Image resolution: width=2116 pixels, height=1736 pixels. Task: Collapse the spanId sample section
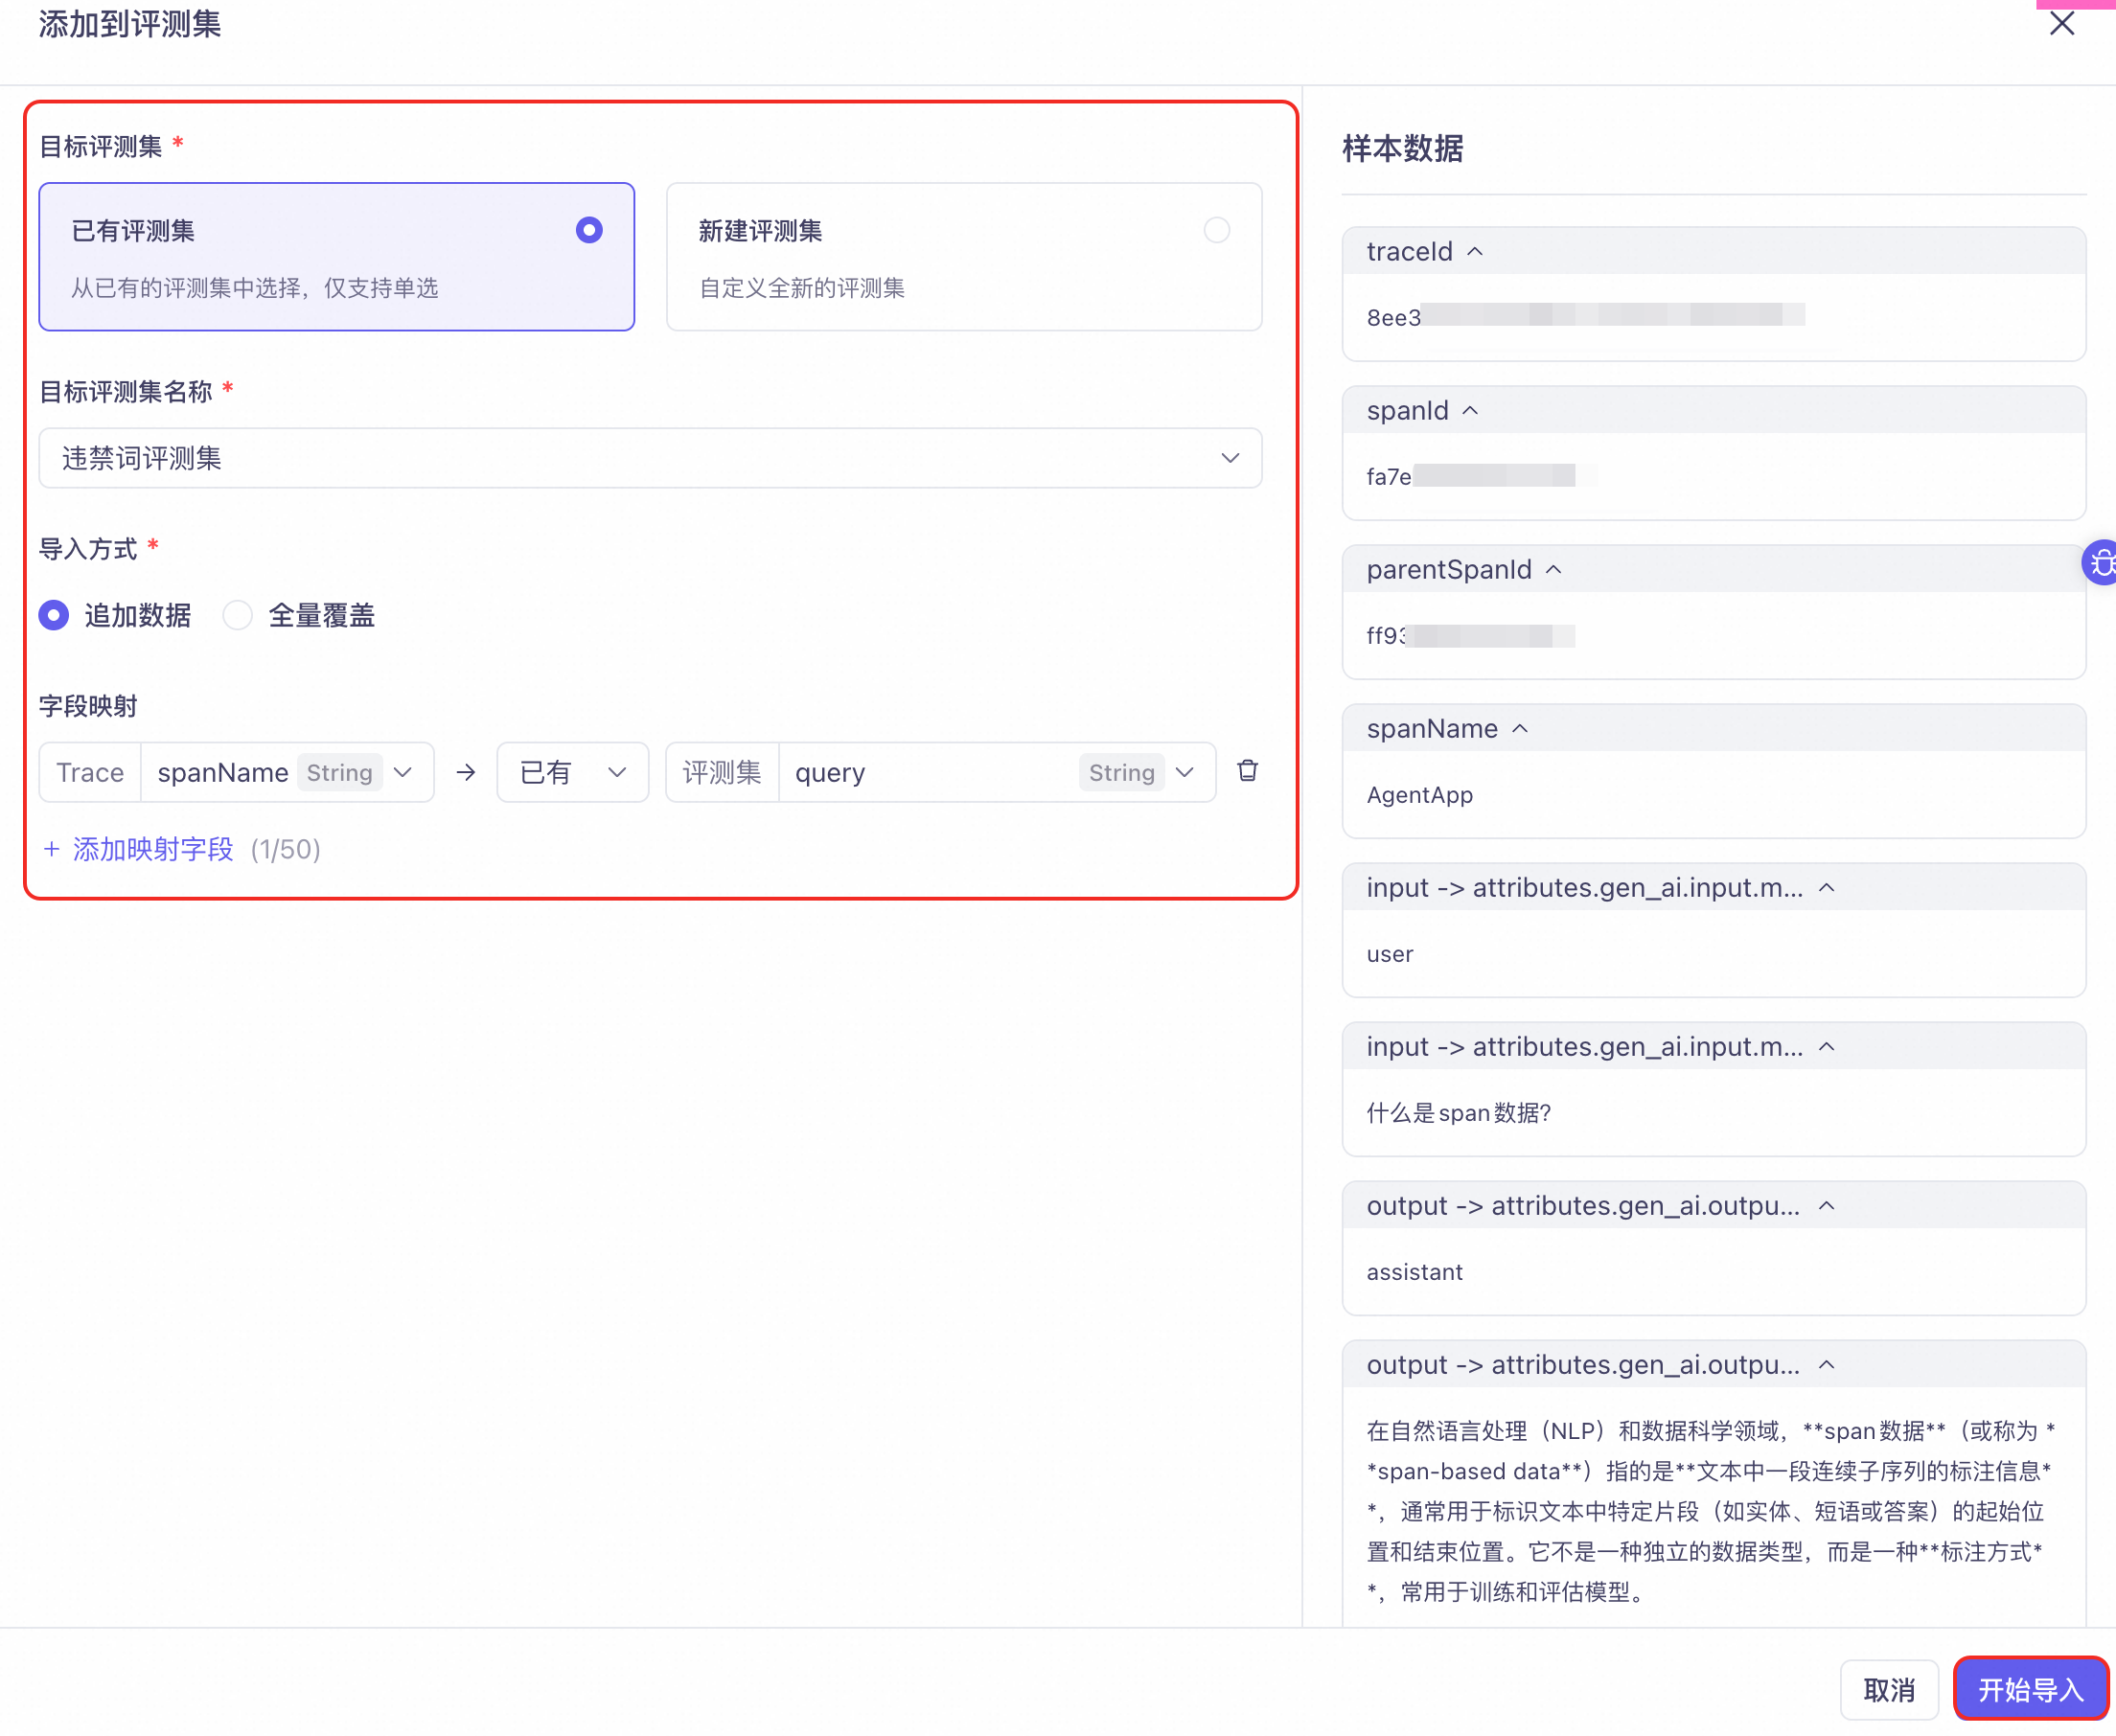pyautogui.click(x=1470, y=411)
